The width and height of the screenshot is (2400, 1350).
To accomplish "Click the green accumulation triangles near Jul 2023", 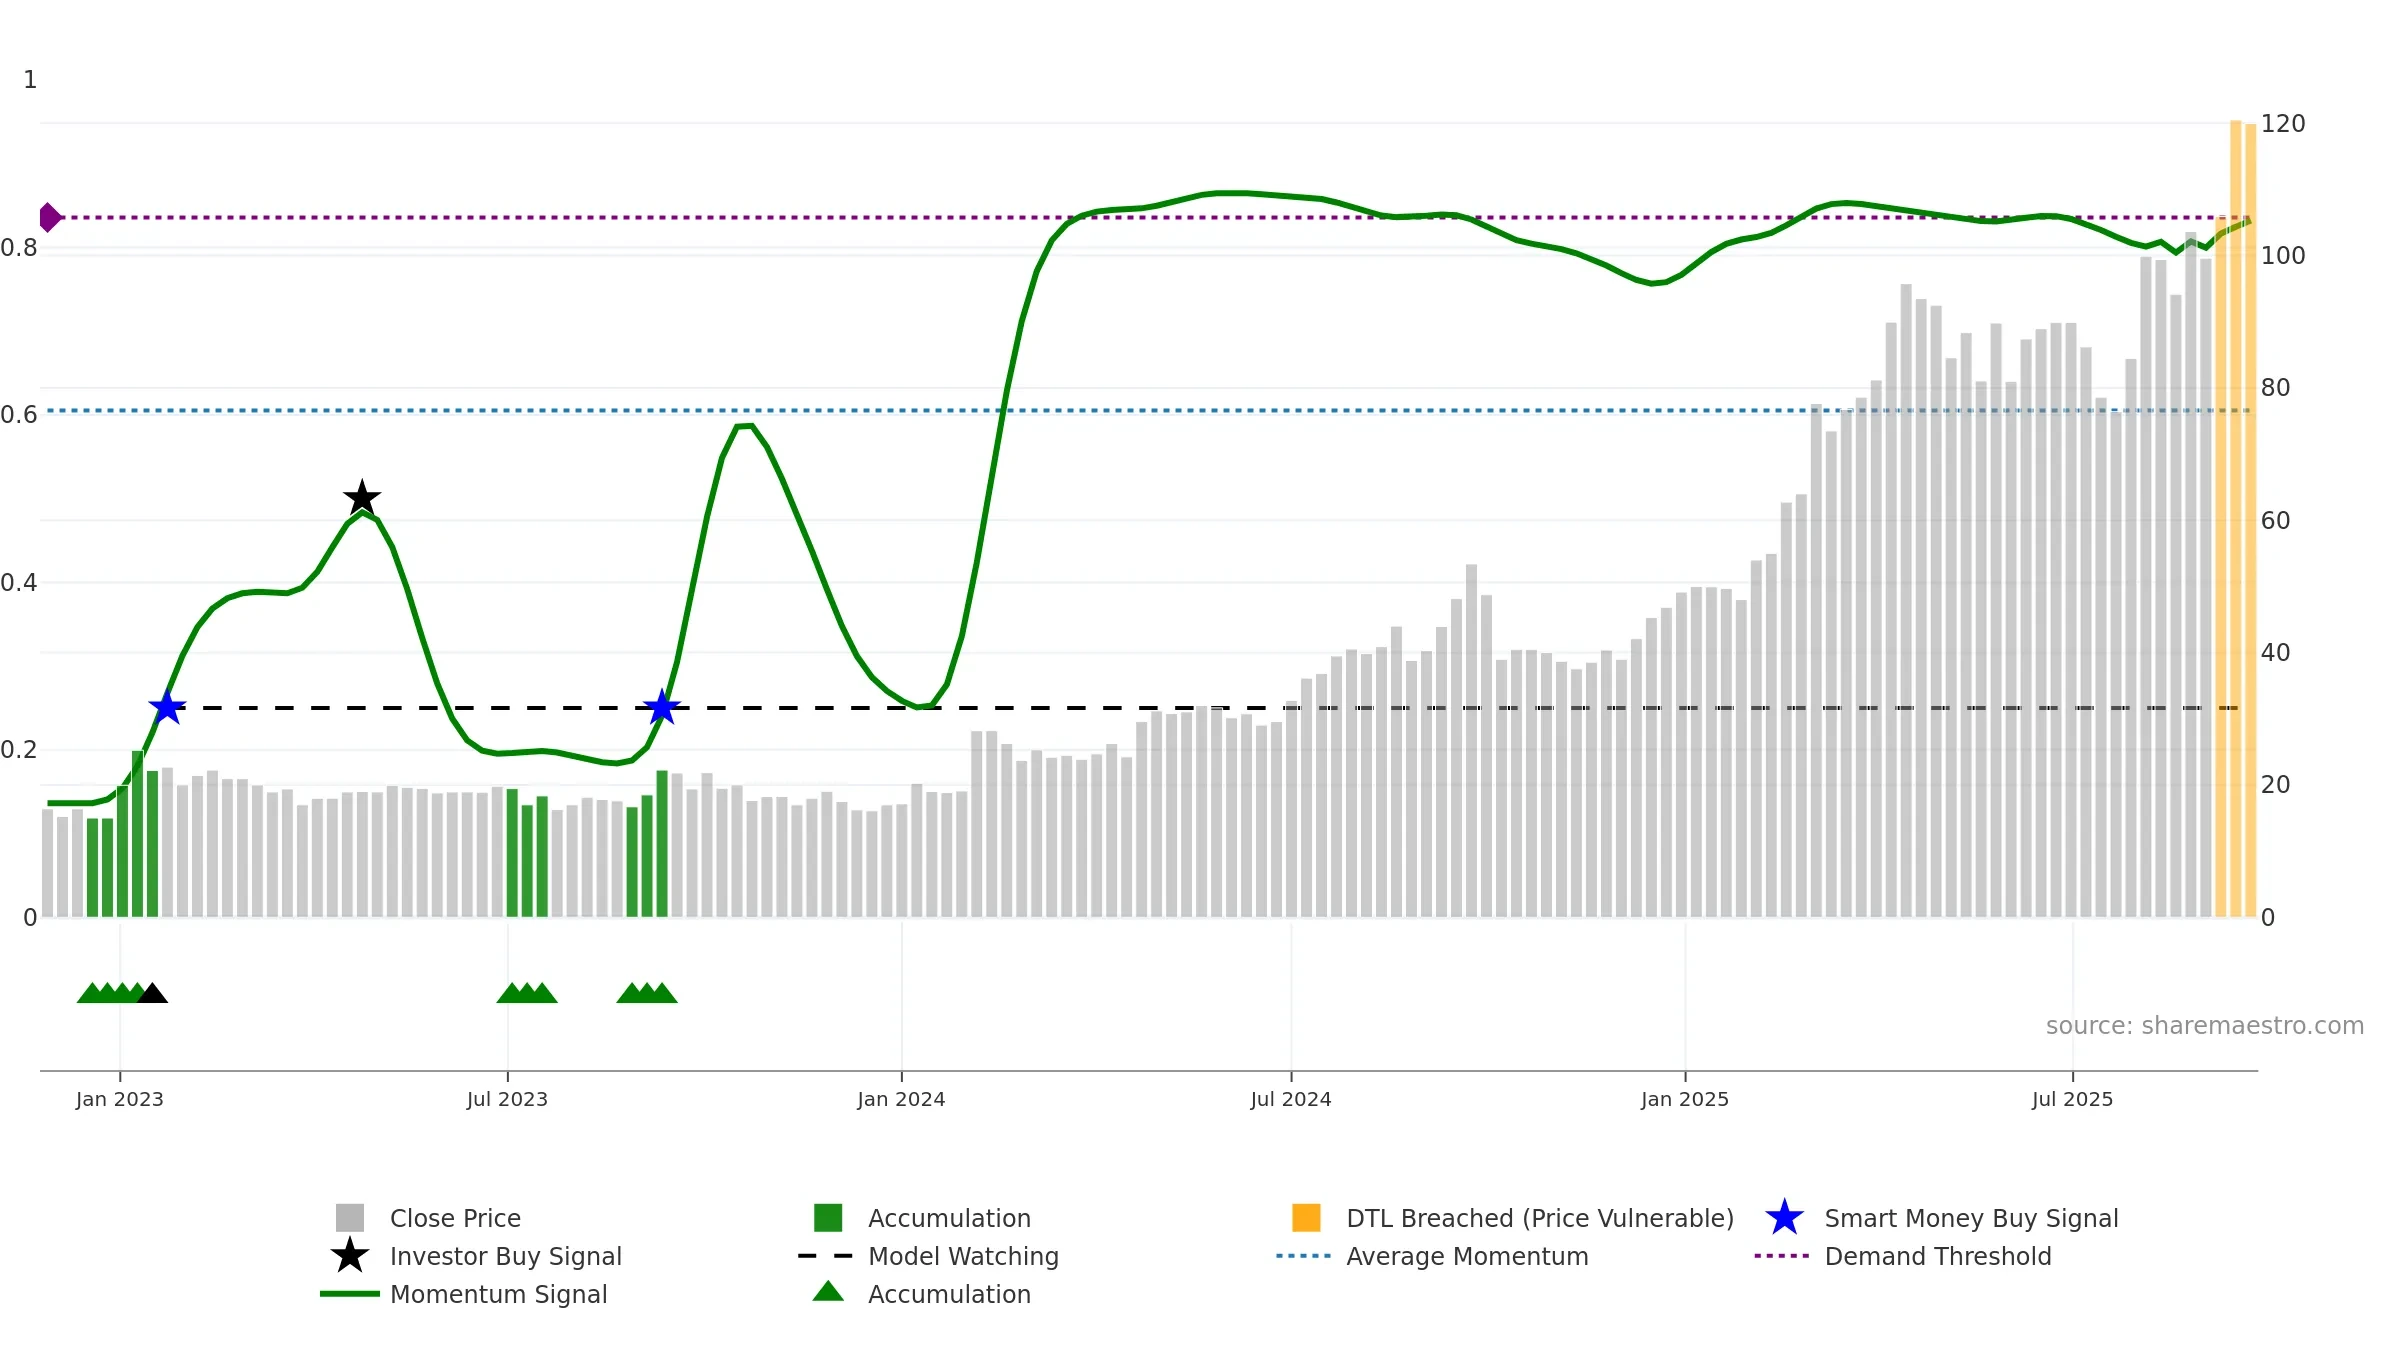I will (x=527, y=993).
